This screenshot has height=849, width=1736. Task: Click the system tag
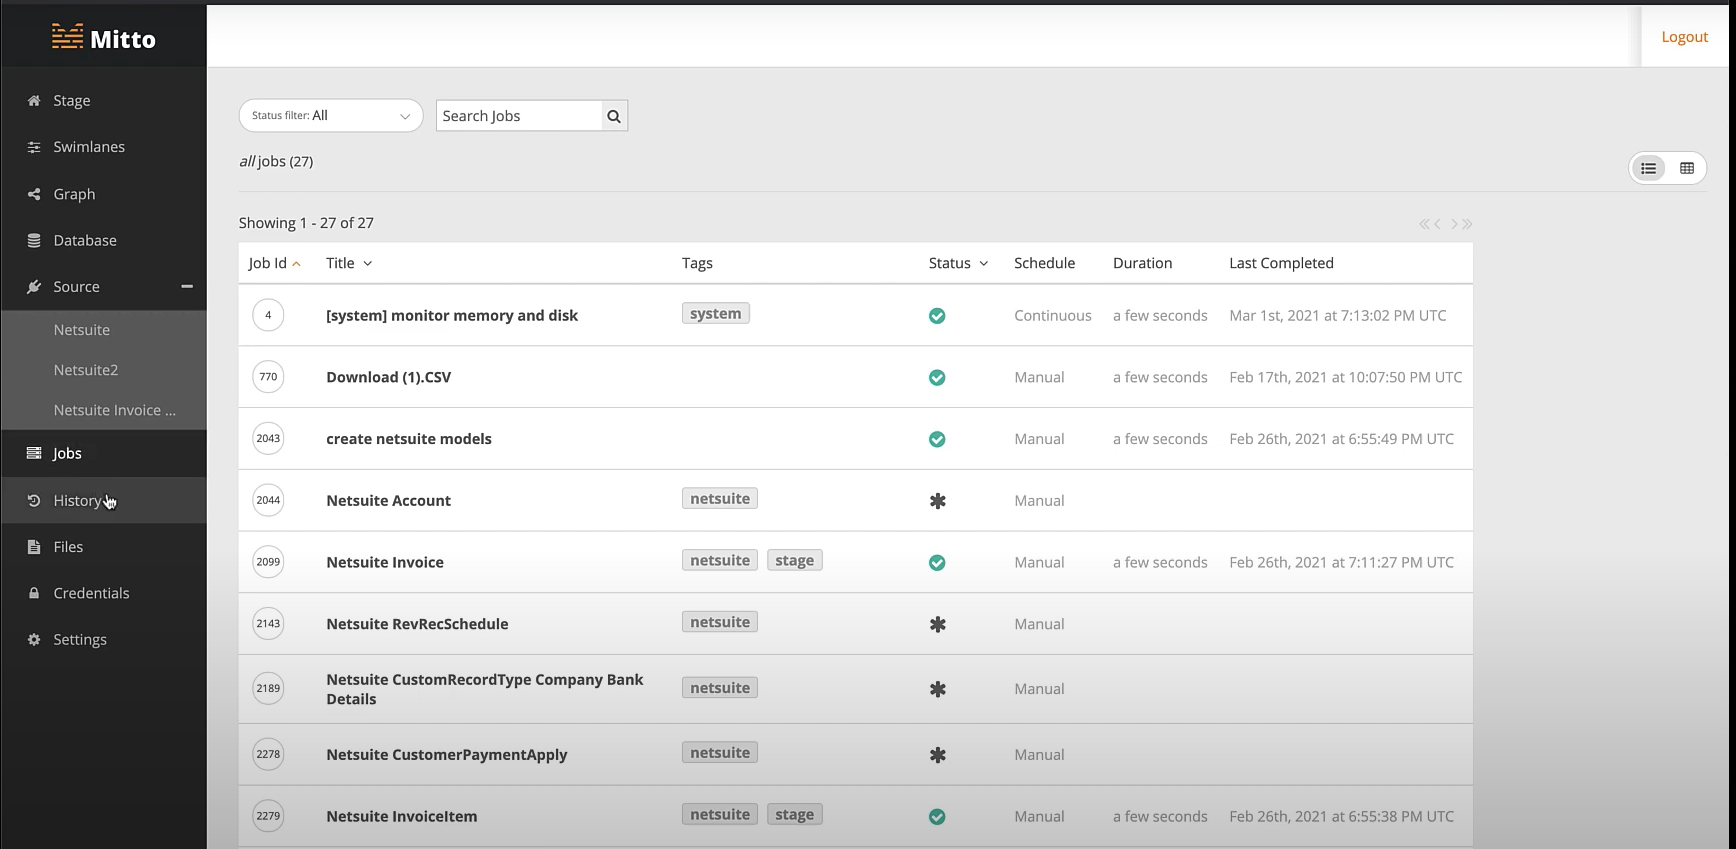tap(716, 314)
